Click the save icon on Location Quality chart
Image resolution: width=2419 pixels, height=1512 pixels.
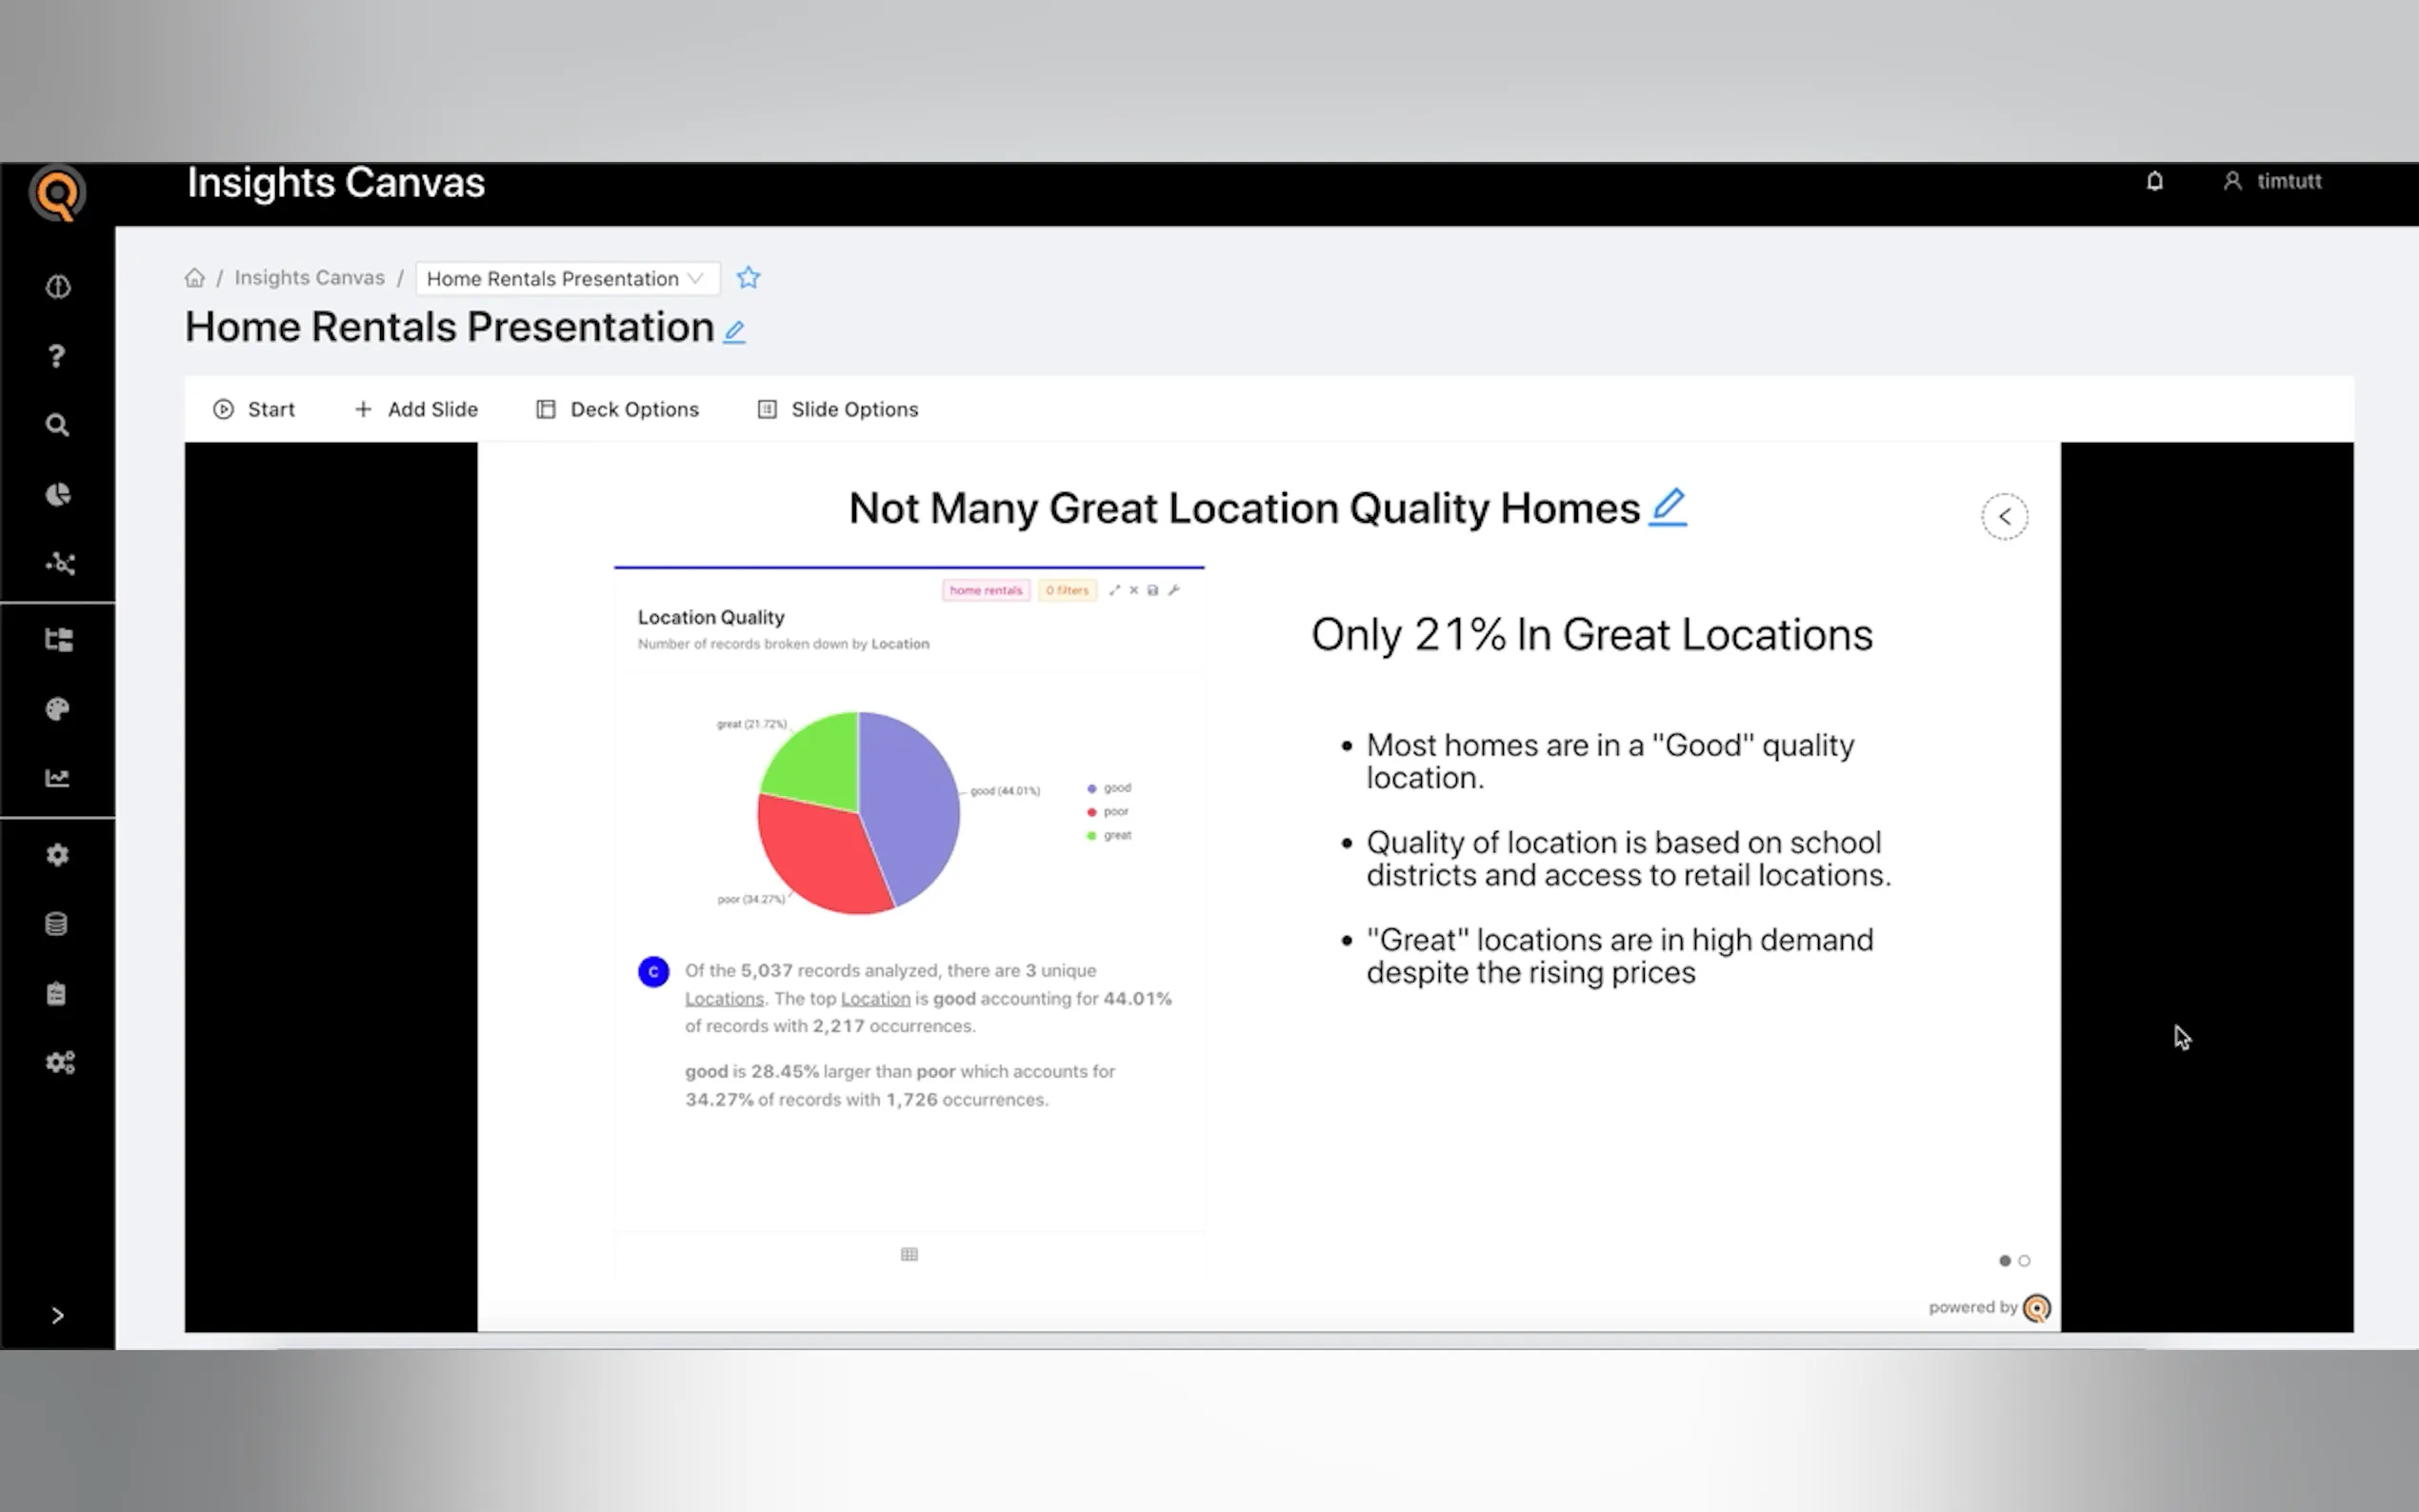1153,590
